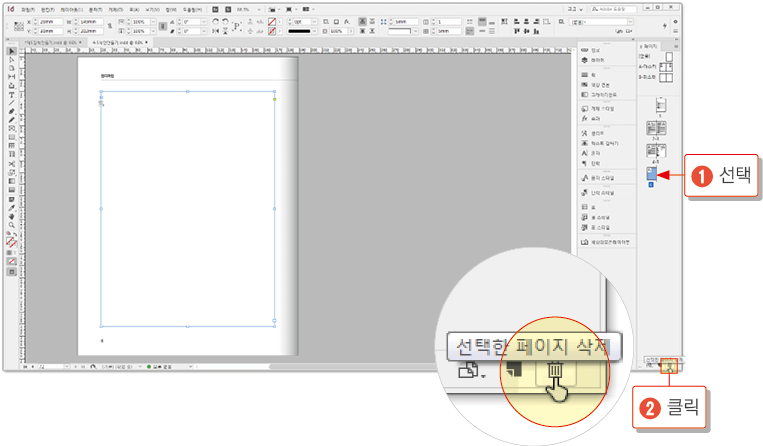The width and height of the screenshot is (763, 446).
Task: Click the Adobe Stock search field
Action: [614, 9]
